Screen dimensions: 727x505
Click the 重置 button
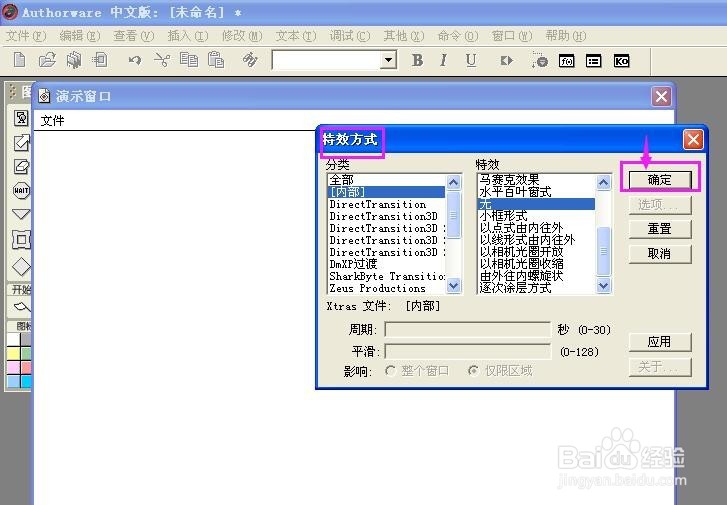pyautogui.click(x=660, y=229)
